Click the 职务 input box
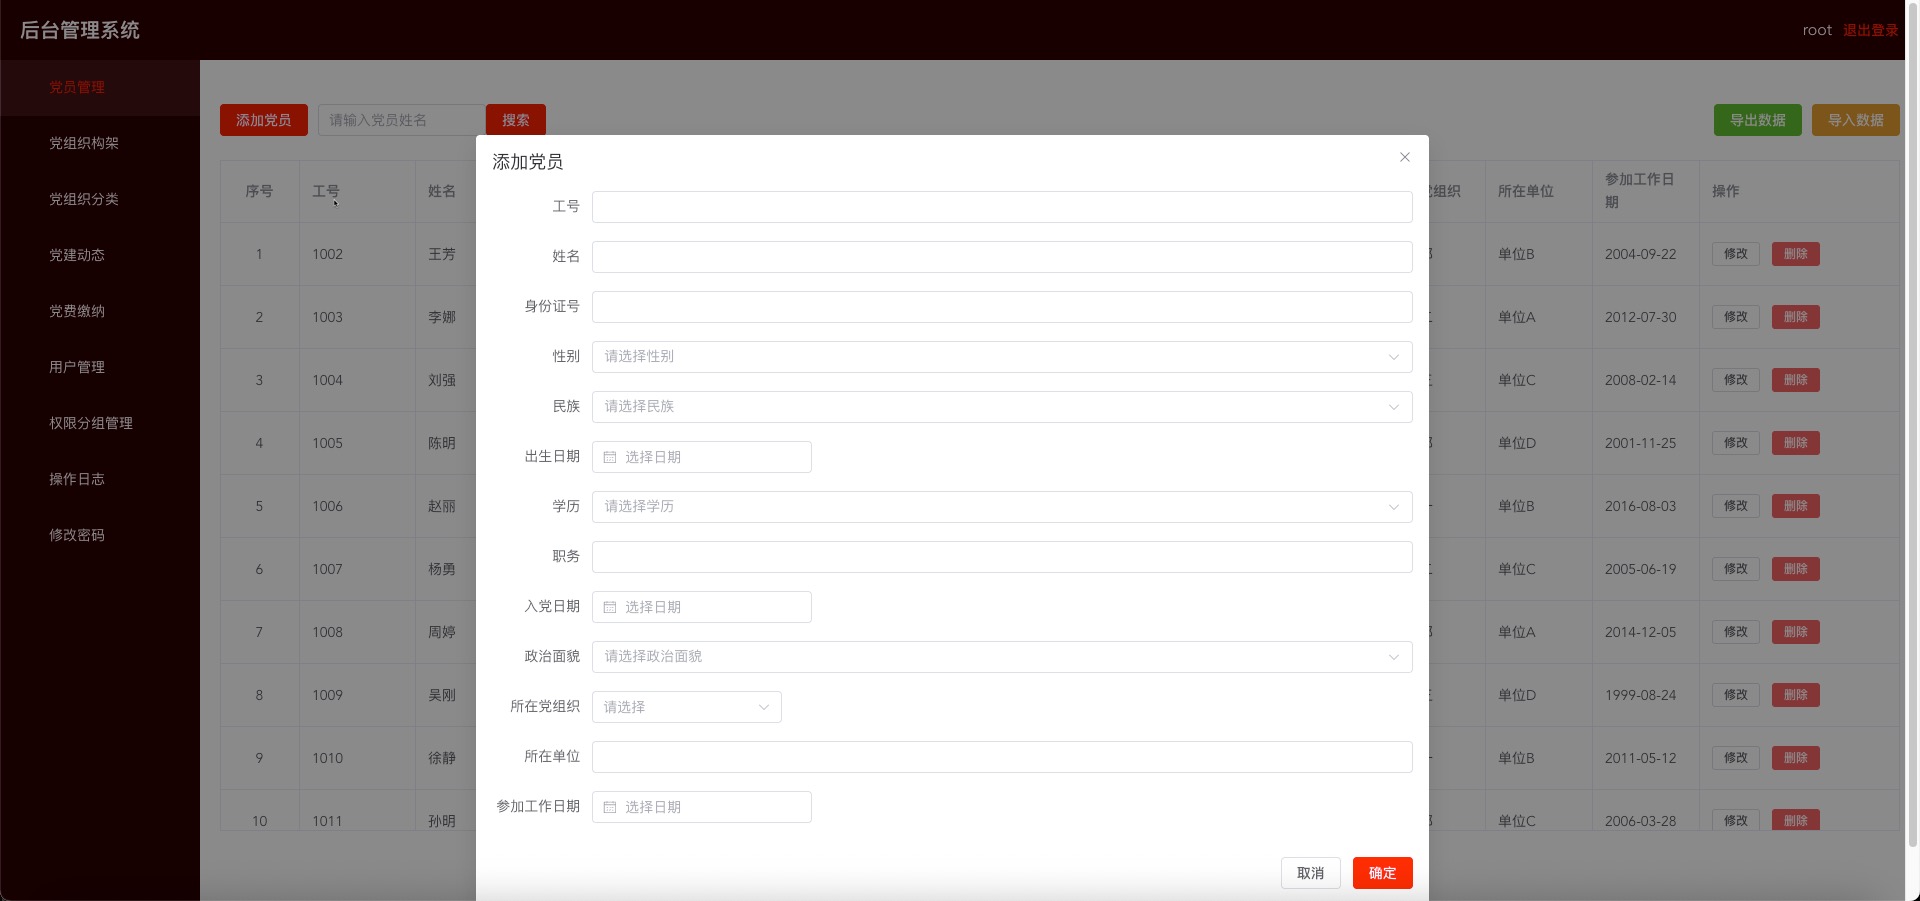Image resolution: width=1920 pixels, height=901 pixels. (1002, 557)
